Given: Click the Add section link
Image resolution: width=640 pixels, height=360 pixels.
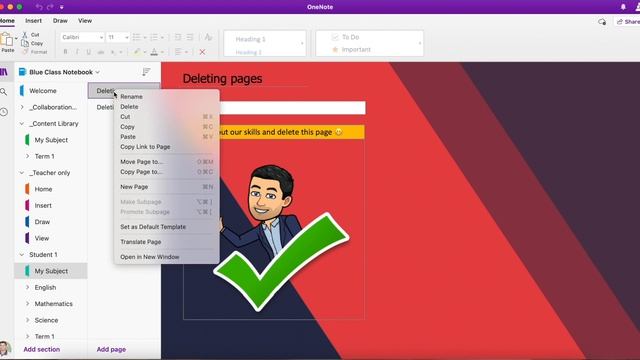Looking at the screenshot, I should 42,349.
